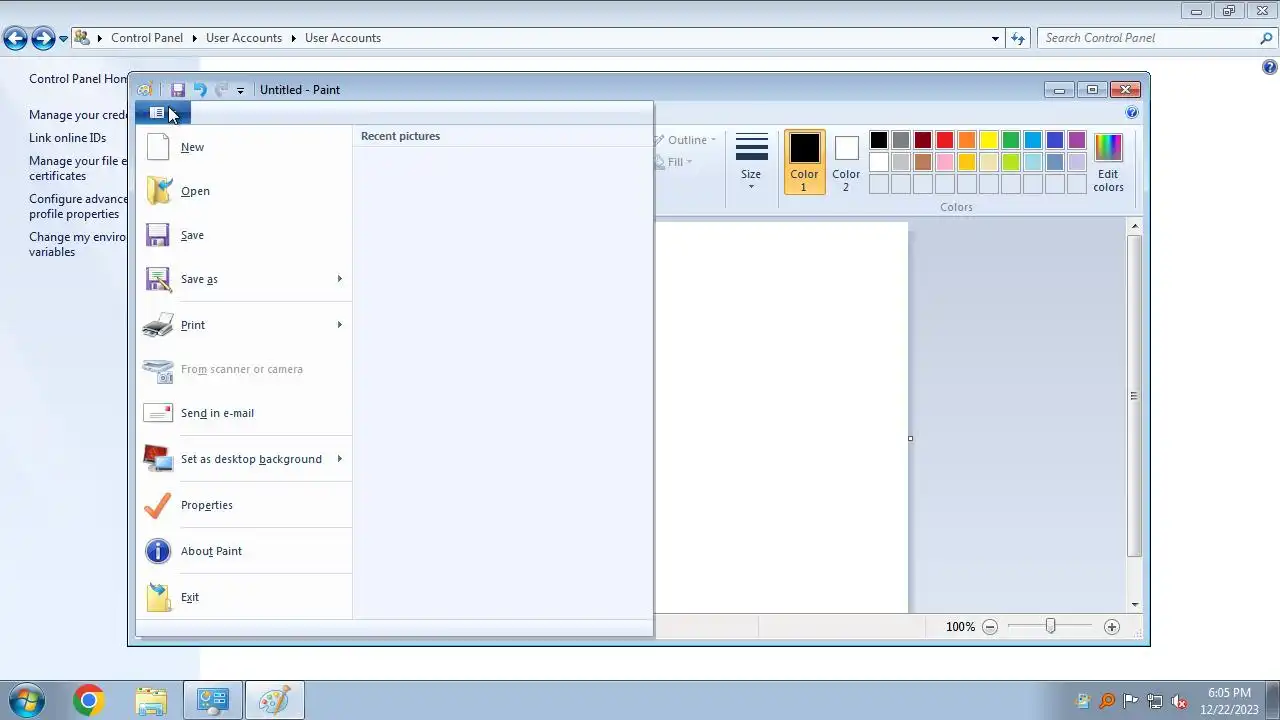Zoom in with the plus button
The height and width of the screenshot is (720, 1280).
(x=1112, y=627)
